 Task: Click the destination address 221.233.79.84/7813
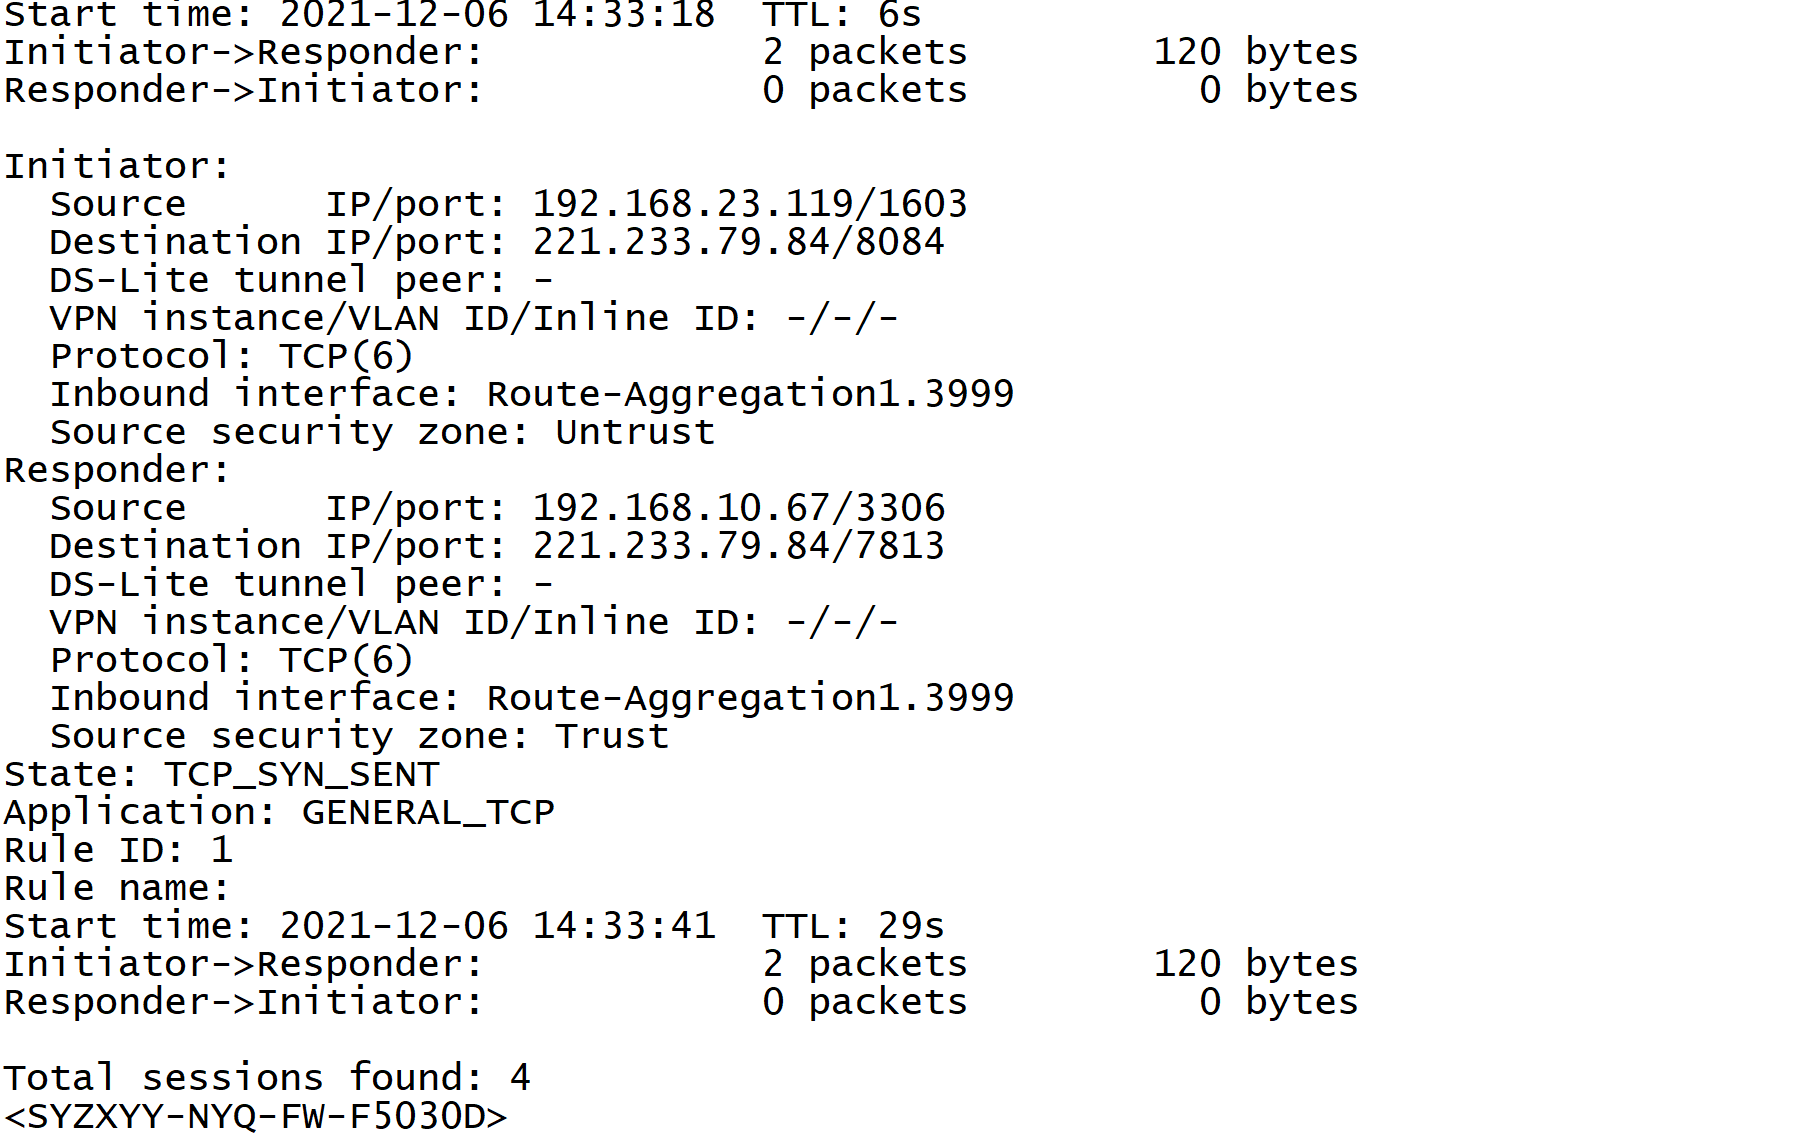point(738,546)
